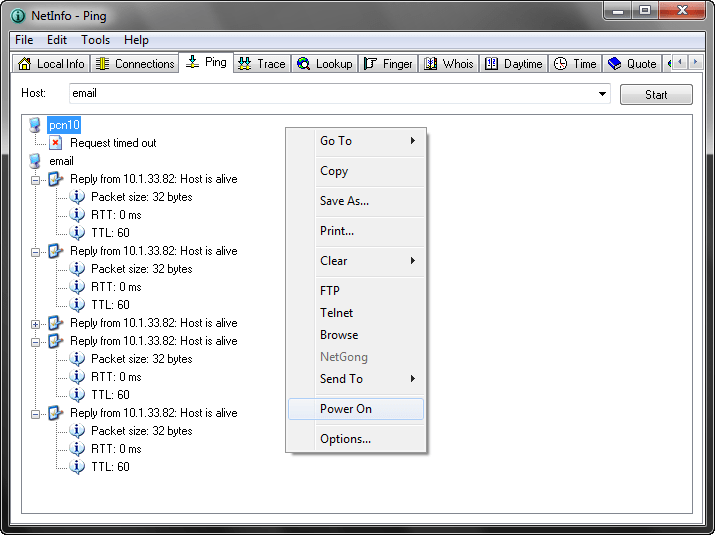This screenshot has width=715, height=535.
Task: Click the reply icon of the collapsed third reply
Action: [x=56, y=323]
